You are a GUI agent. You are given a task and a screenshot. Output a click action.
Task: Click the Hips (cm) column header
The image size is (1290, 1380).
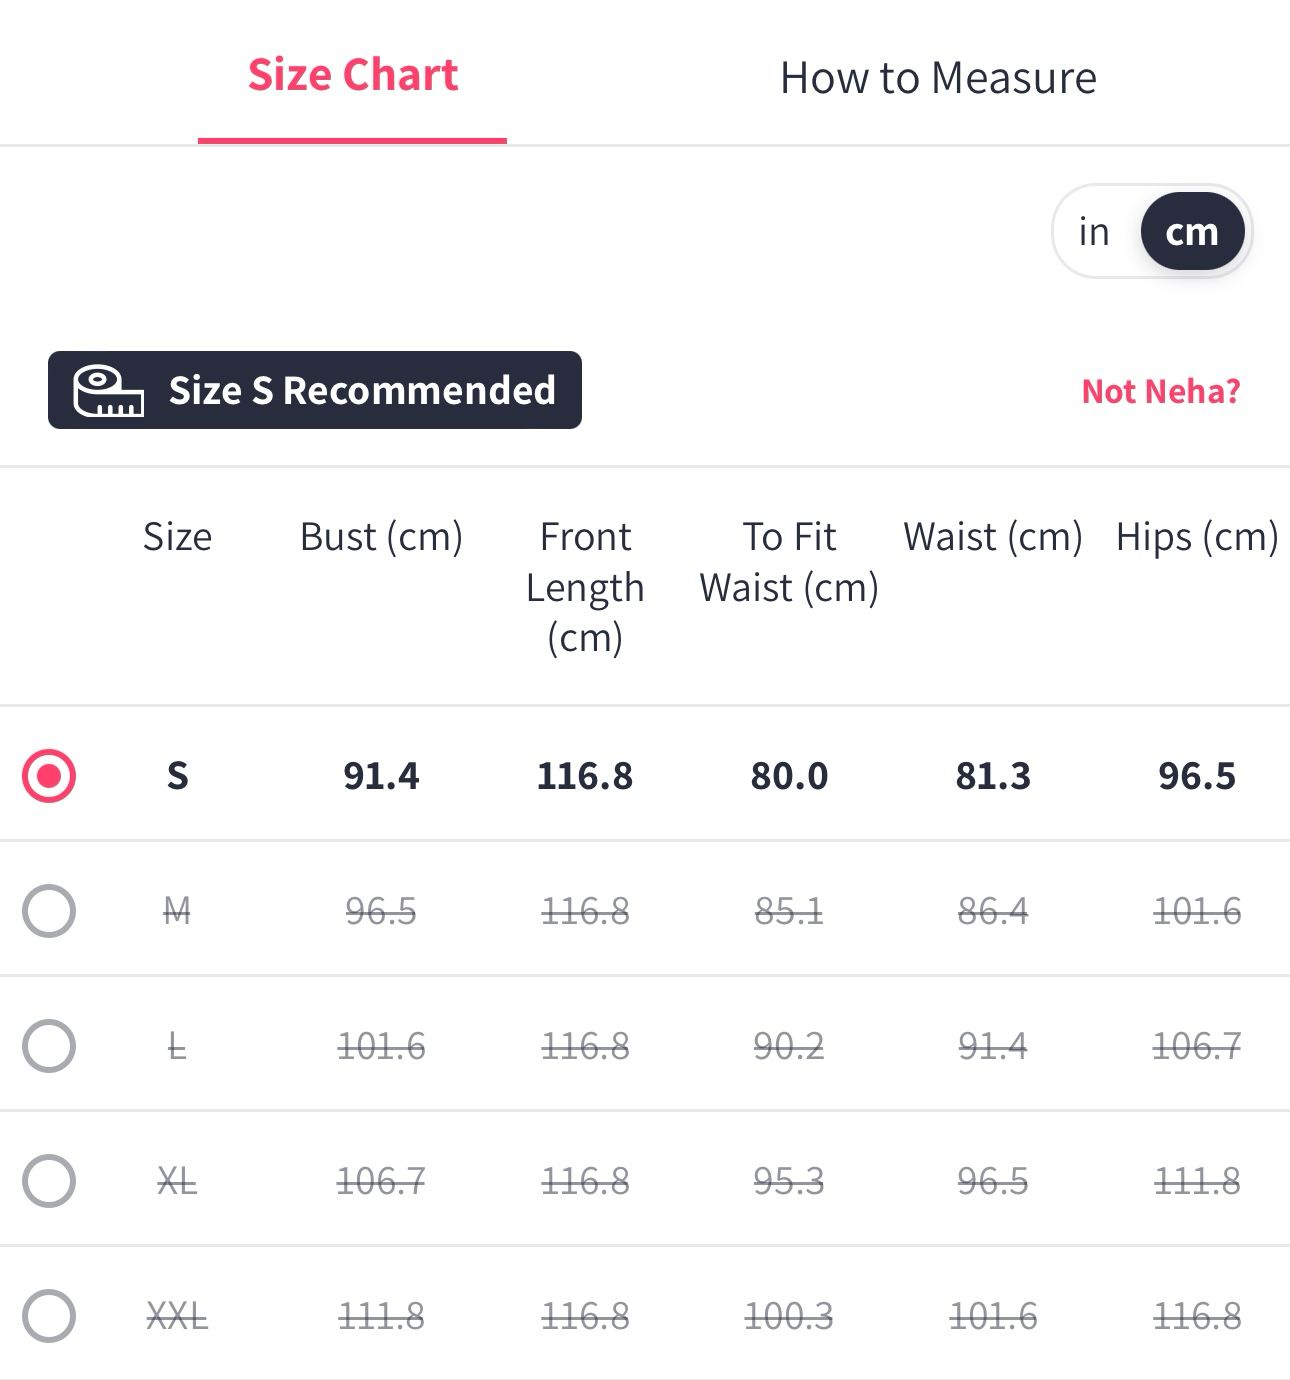[x=1197, y=537]
